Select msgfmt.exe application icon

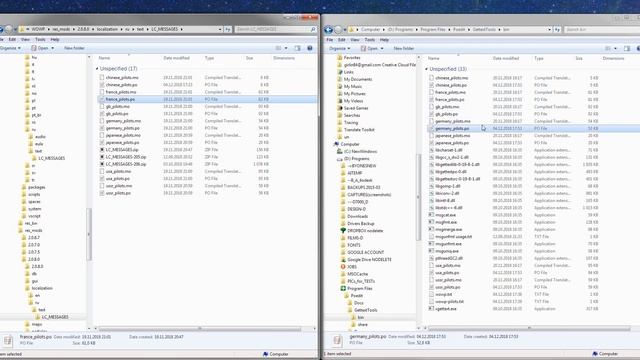431,222
